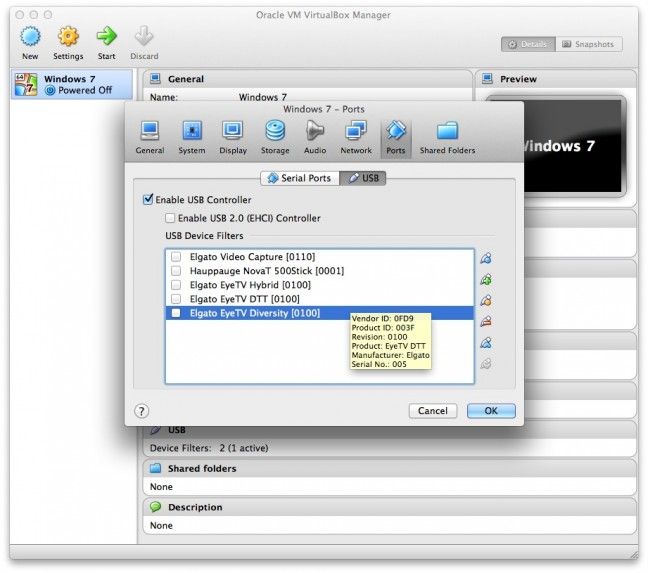
Task: Click the remove USB filter icon
Action: [486, 321]
